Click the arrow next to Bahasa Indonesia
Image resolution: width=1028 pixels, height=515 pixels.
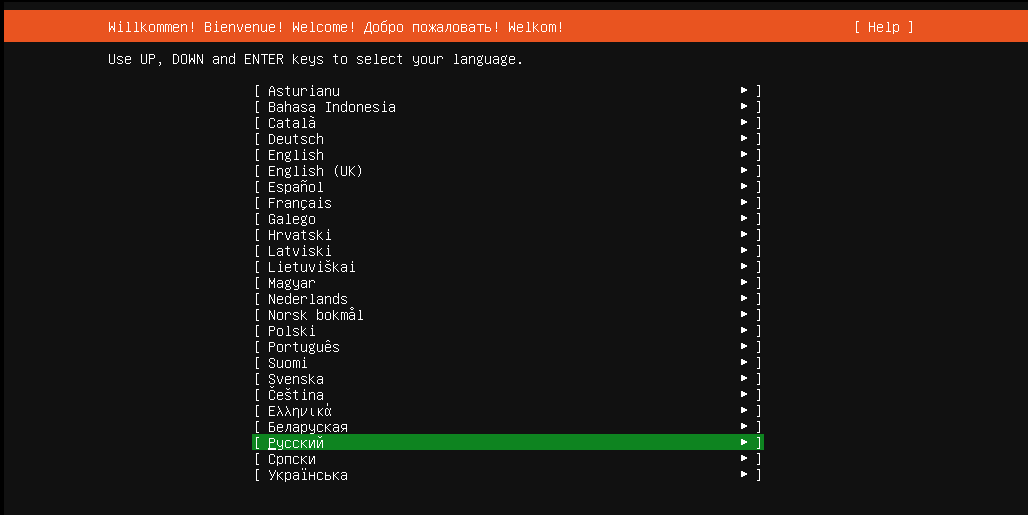[744, 107]
